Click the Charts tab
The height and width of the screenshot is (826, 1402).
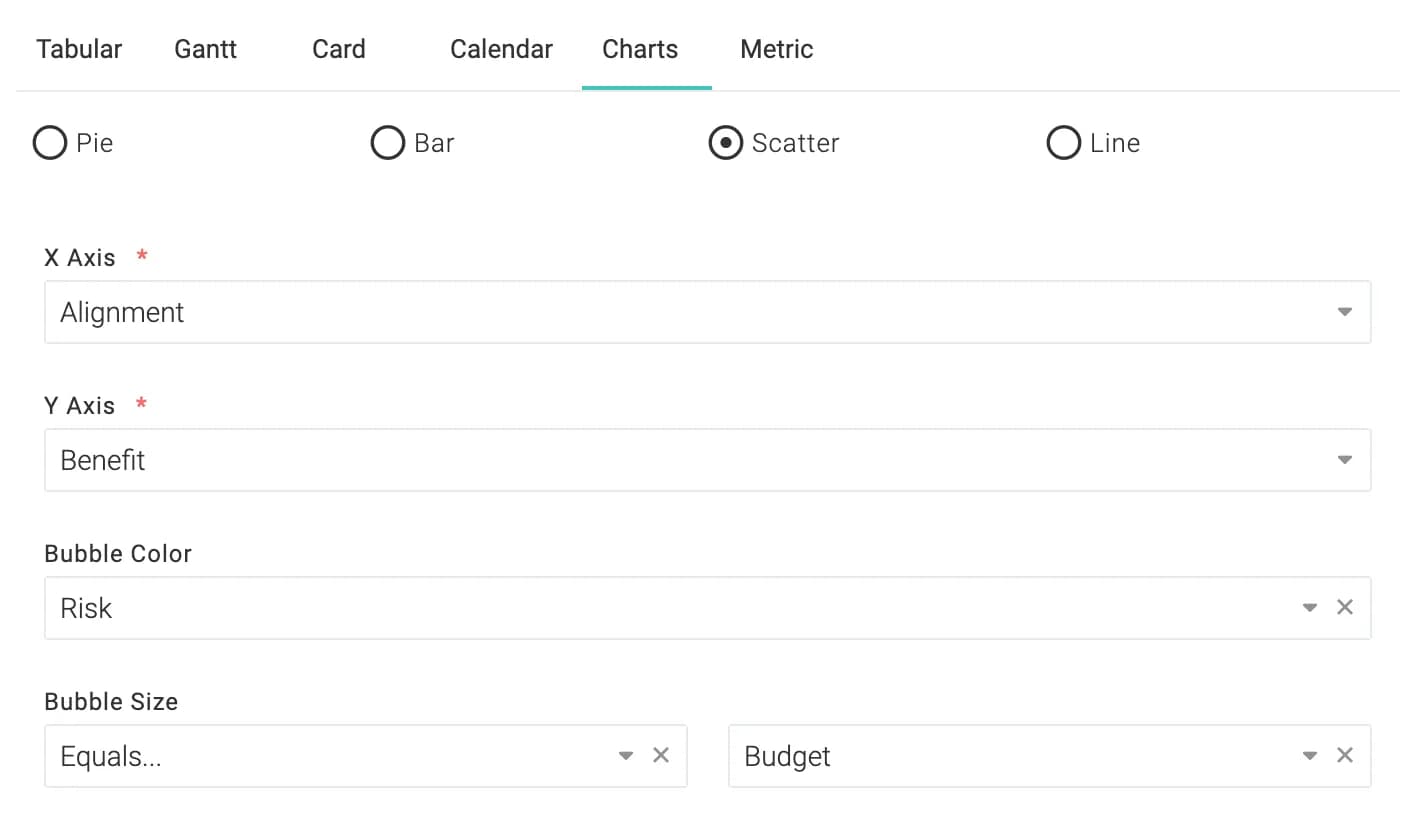click(x=640, y=49)
